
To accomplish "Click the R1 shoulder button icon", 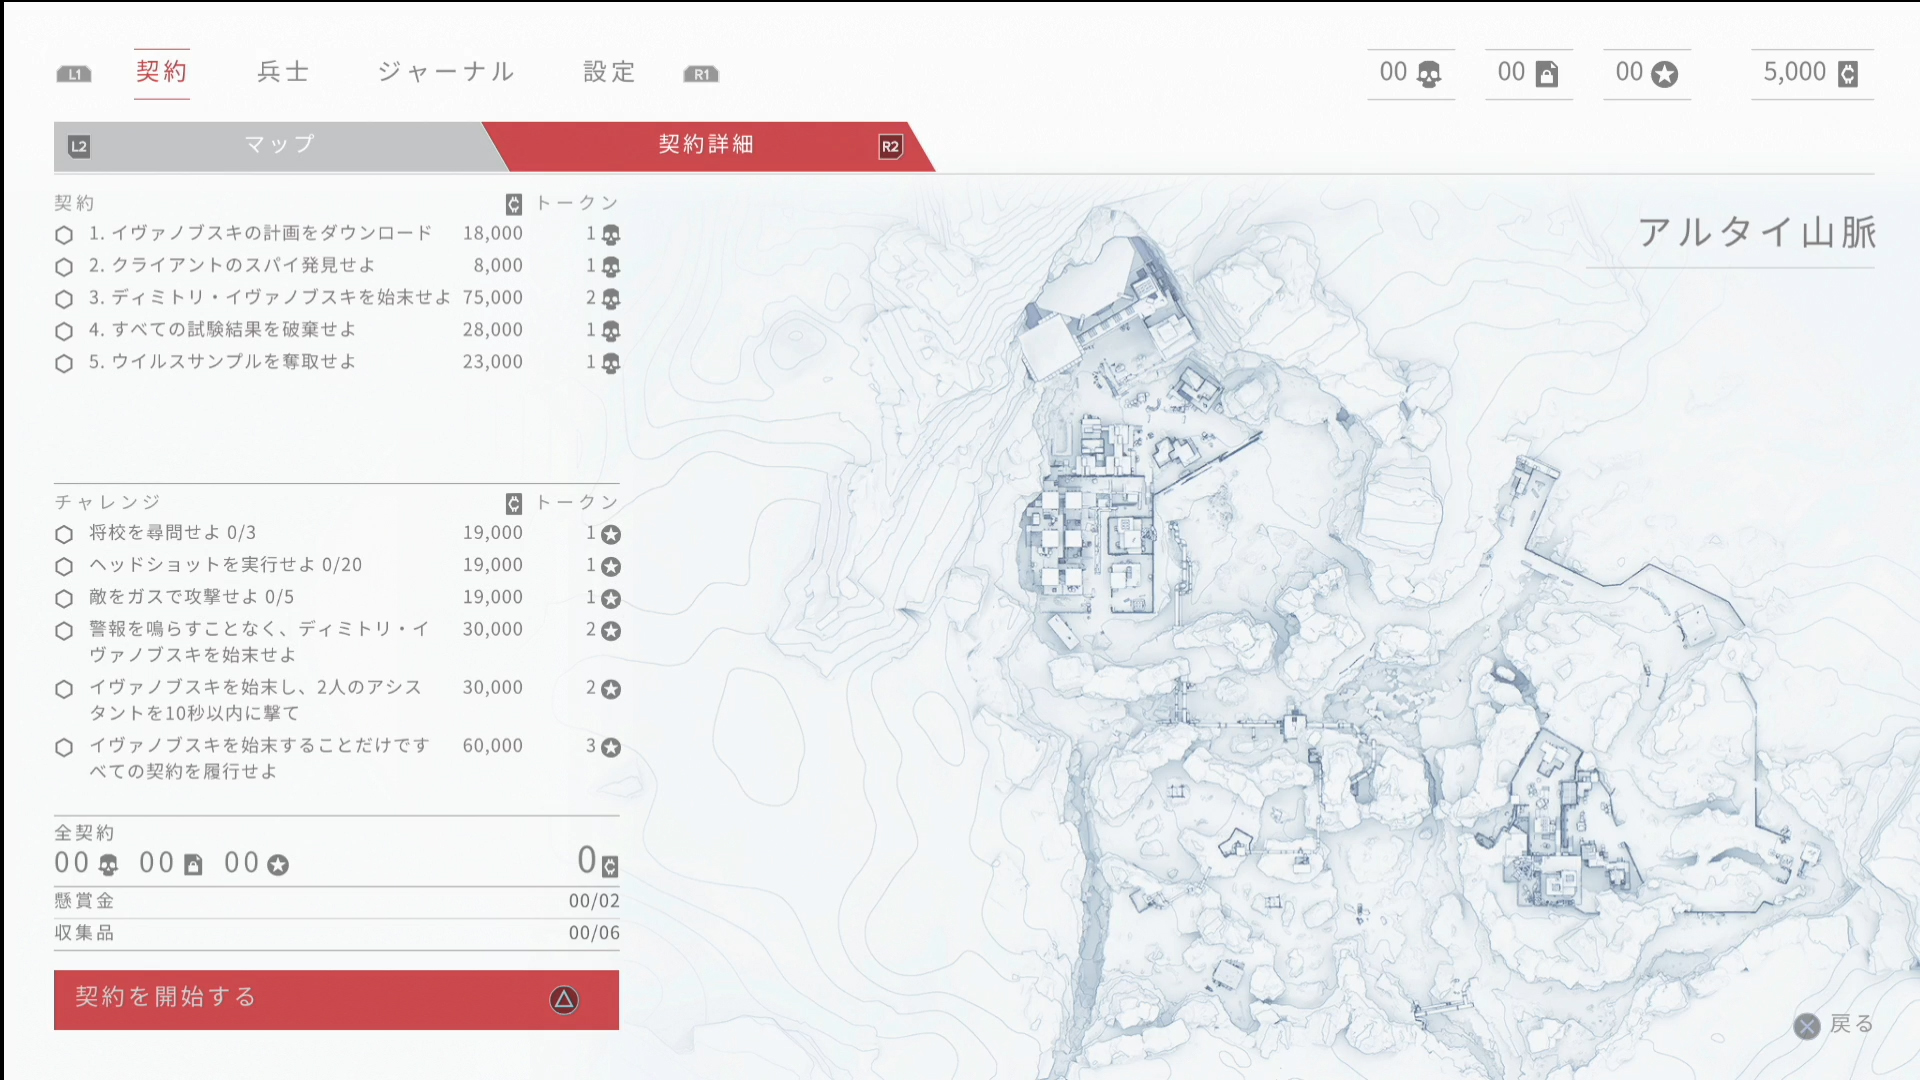I will coord(701,74).
